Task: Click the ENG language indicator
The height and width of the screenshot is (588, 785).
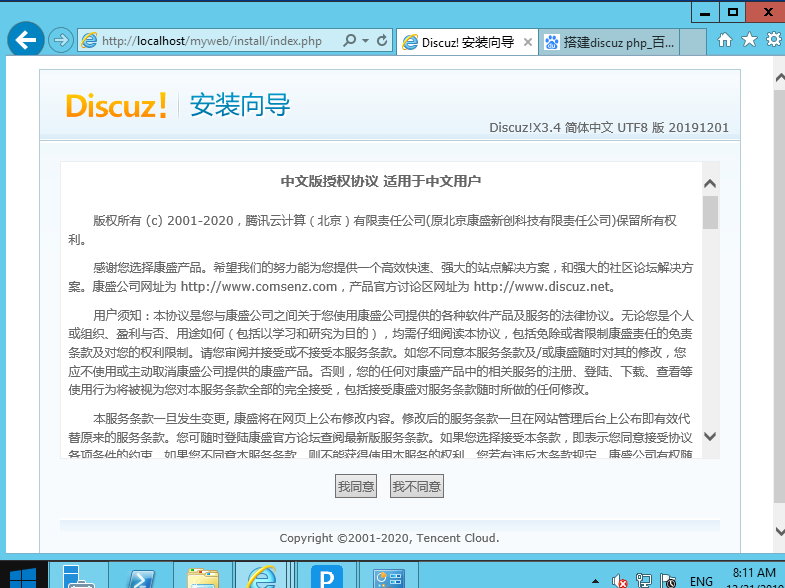Action: [x=701, y=581]
